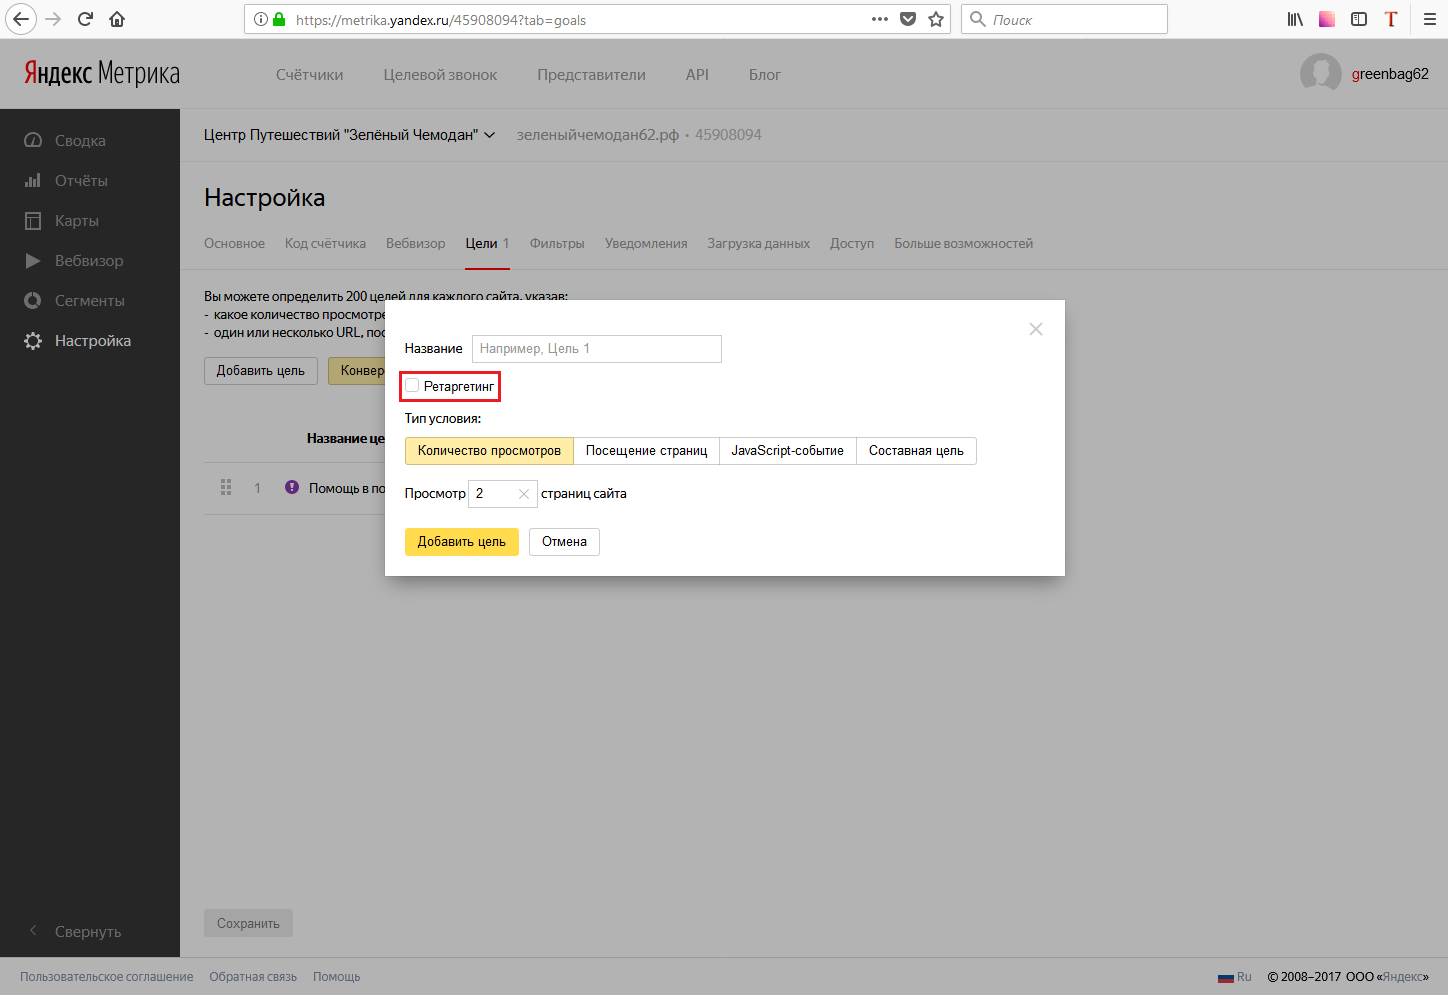The width and height of the screenshot is (1448, 995).
Task: Open the Firefox hamburger menu
Action: click(x=1430, y=19)
